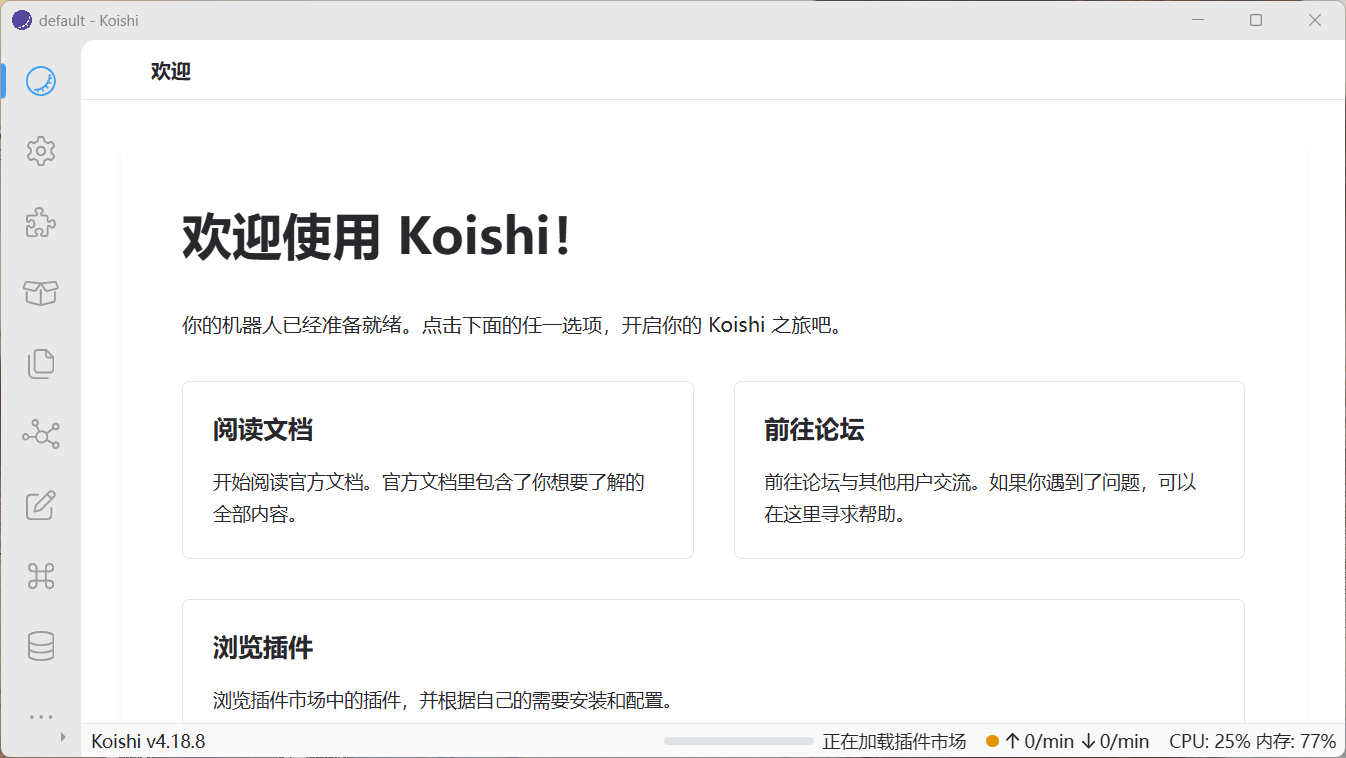Click the 欢迎 page title
Image resolution: width=1346 pixels, height=758 pixels.
tap(171, 71)
